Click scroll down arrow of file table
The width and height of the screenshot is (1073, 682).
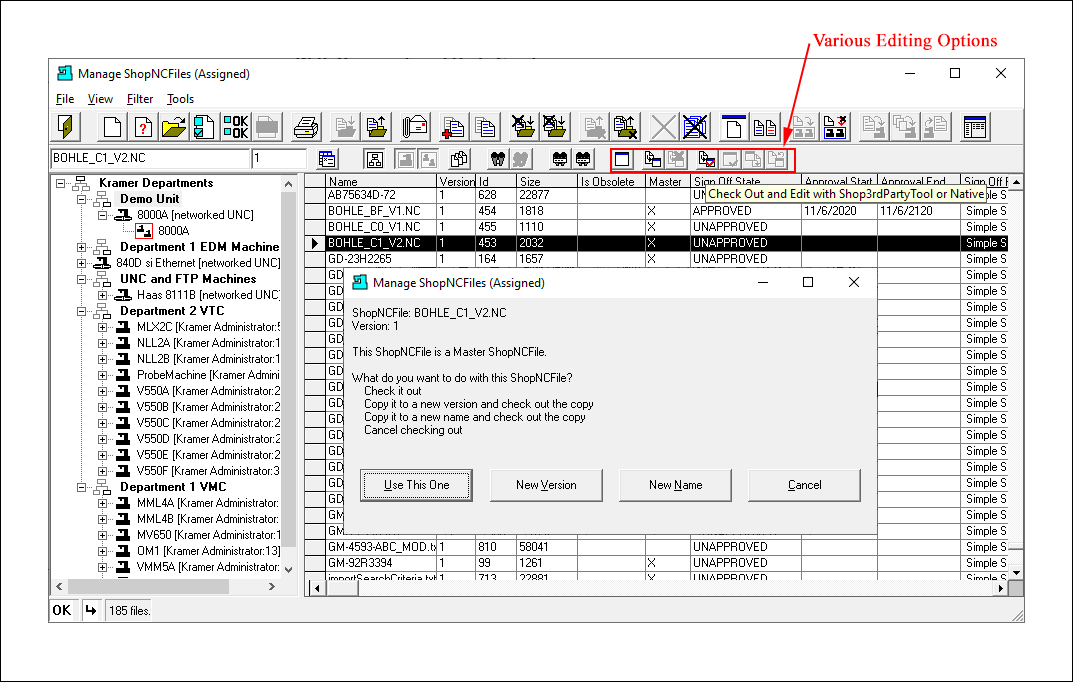pyautogui.click(x=1016, y=573)
